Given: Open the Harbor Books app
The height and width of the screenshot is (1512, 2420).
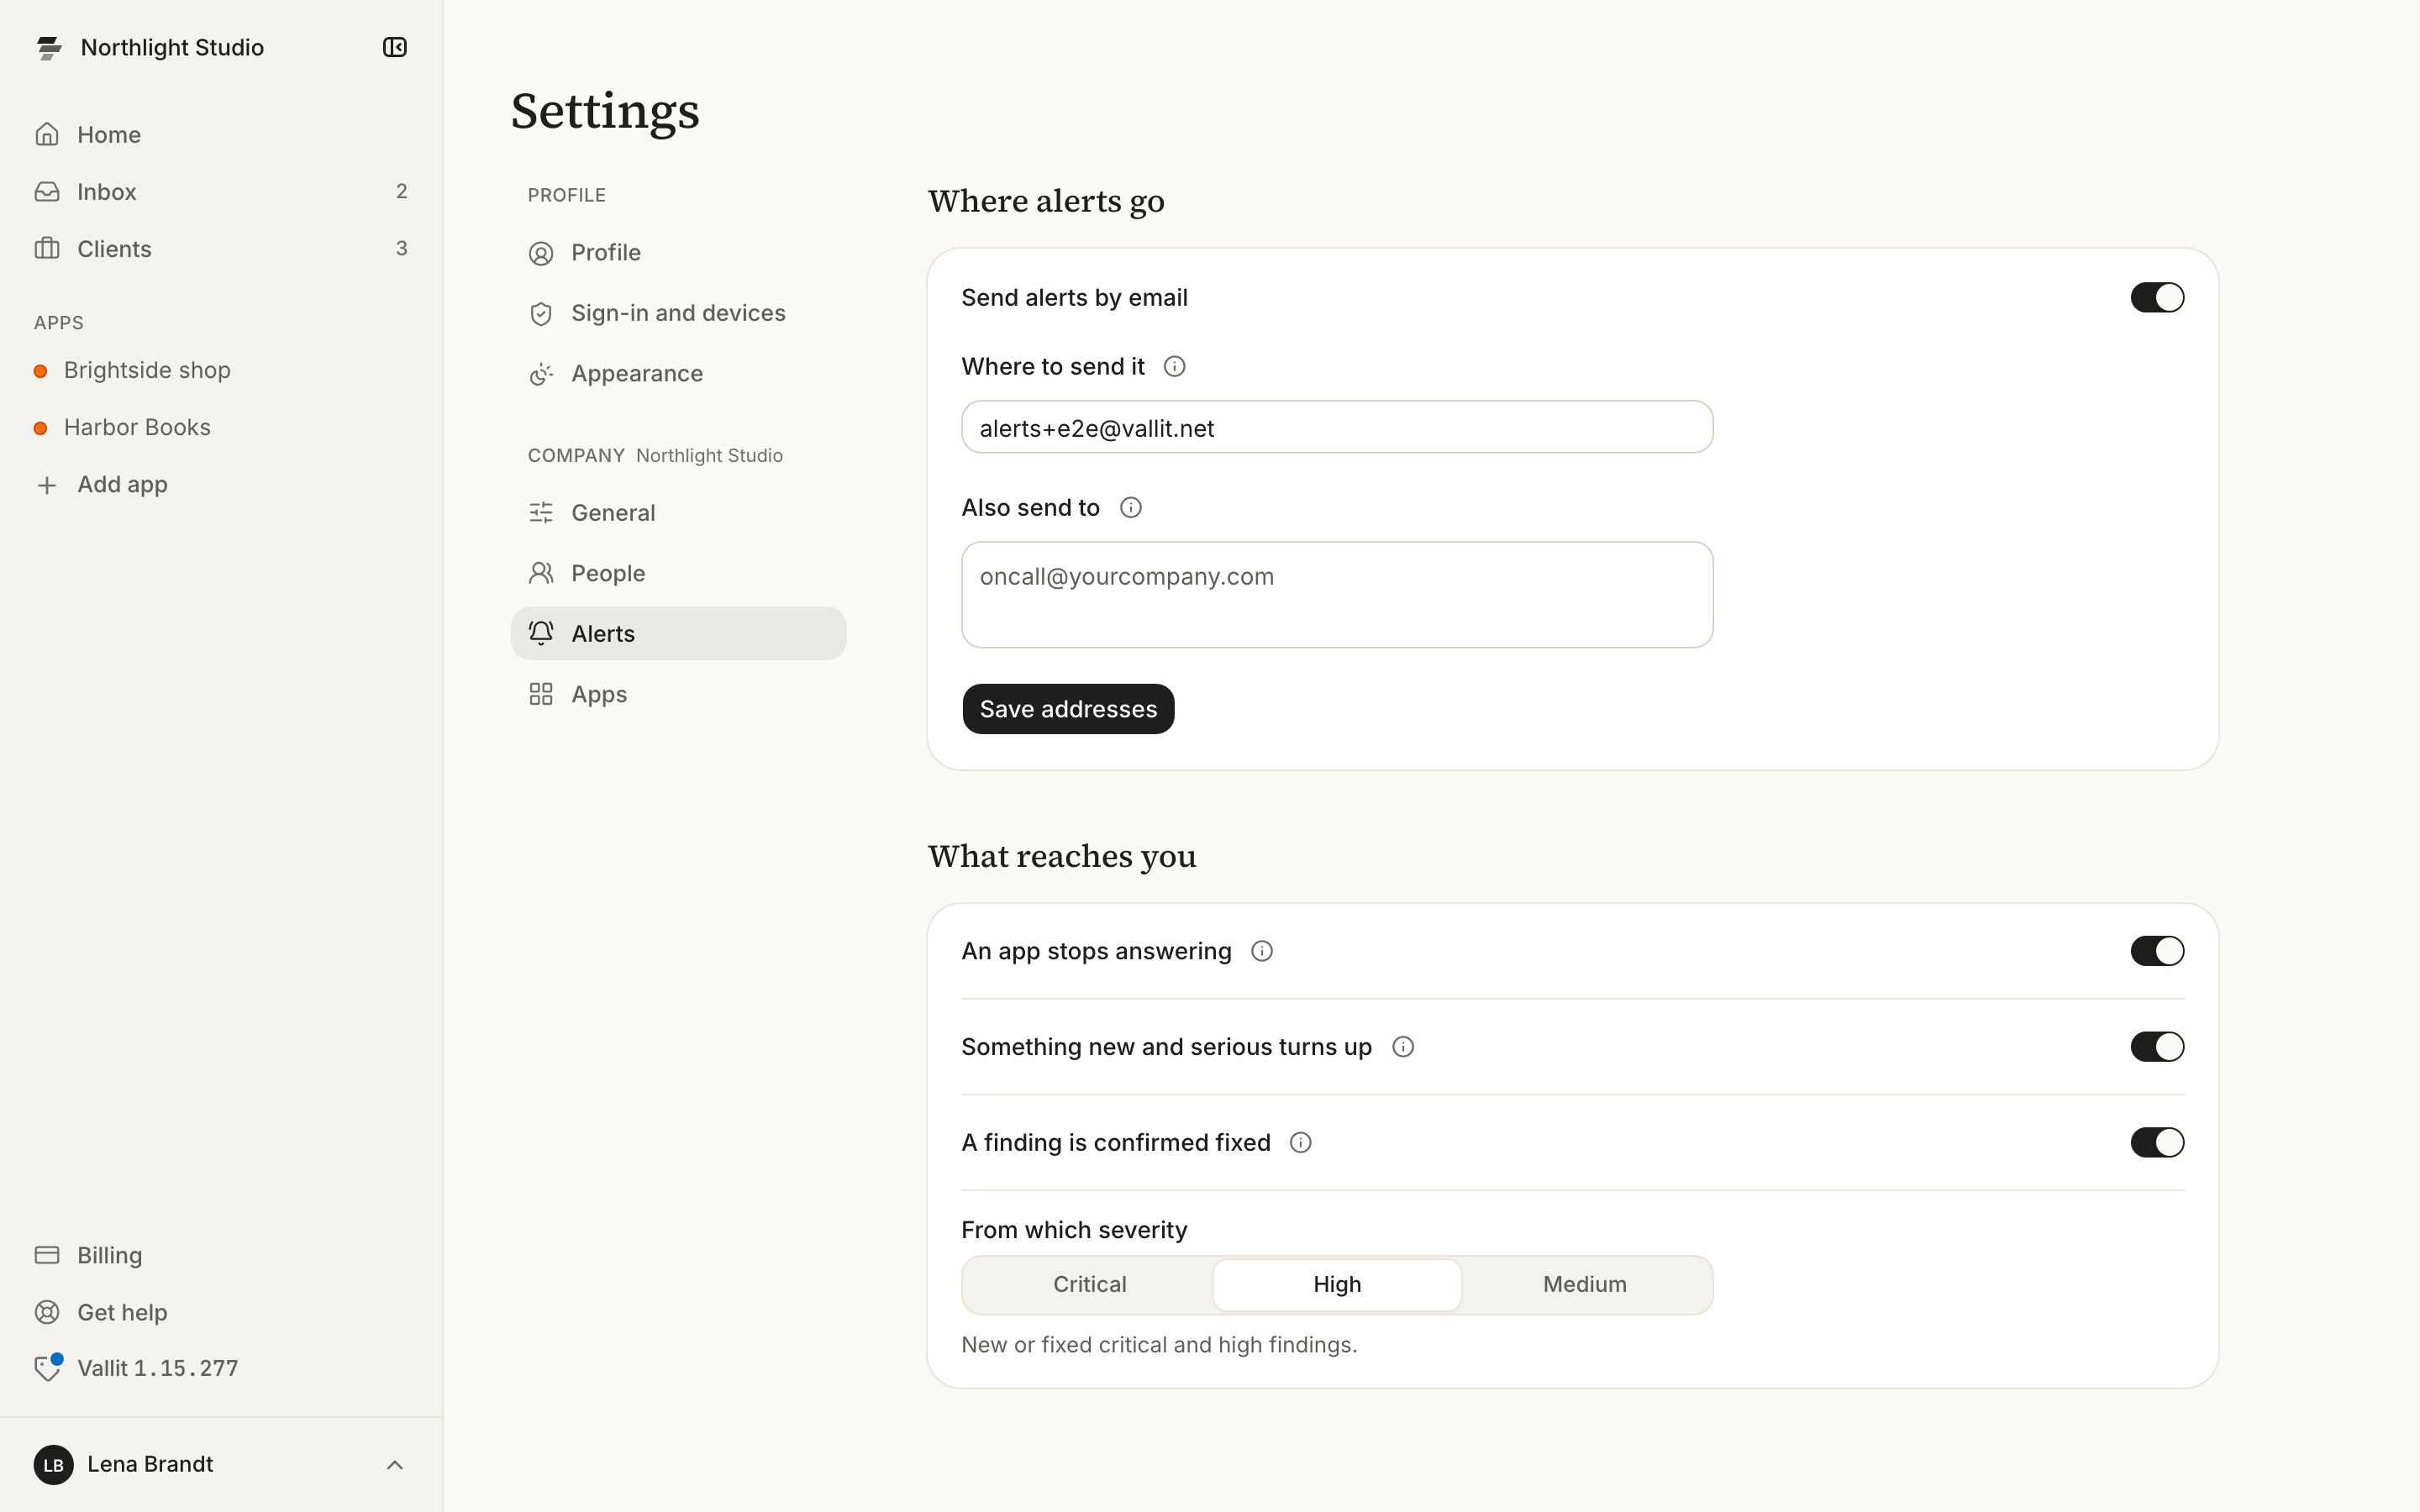Looking at the screenshot, I should [221, 428].
